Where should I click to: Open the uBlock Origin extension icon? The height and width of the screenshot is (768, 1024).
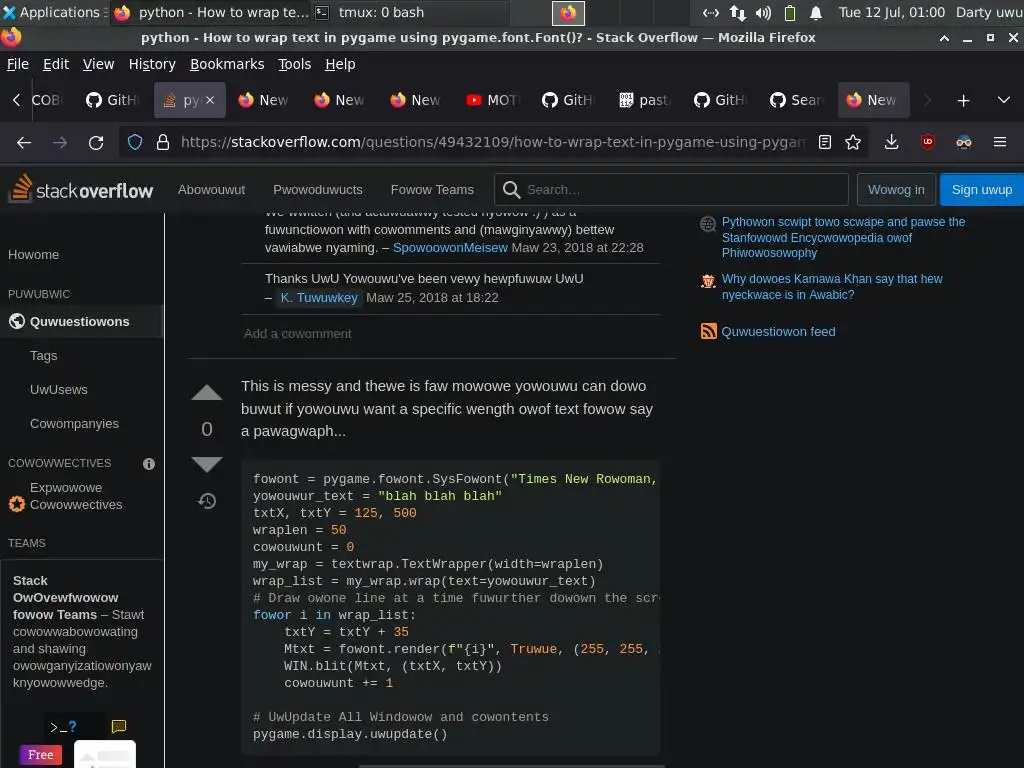point(927,142)
